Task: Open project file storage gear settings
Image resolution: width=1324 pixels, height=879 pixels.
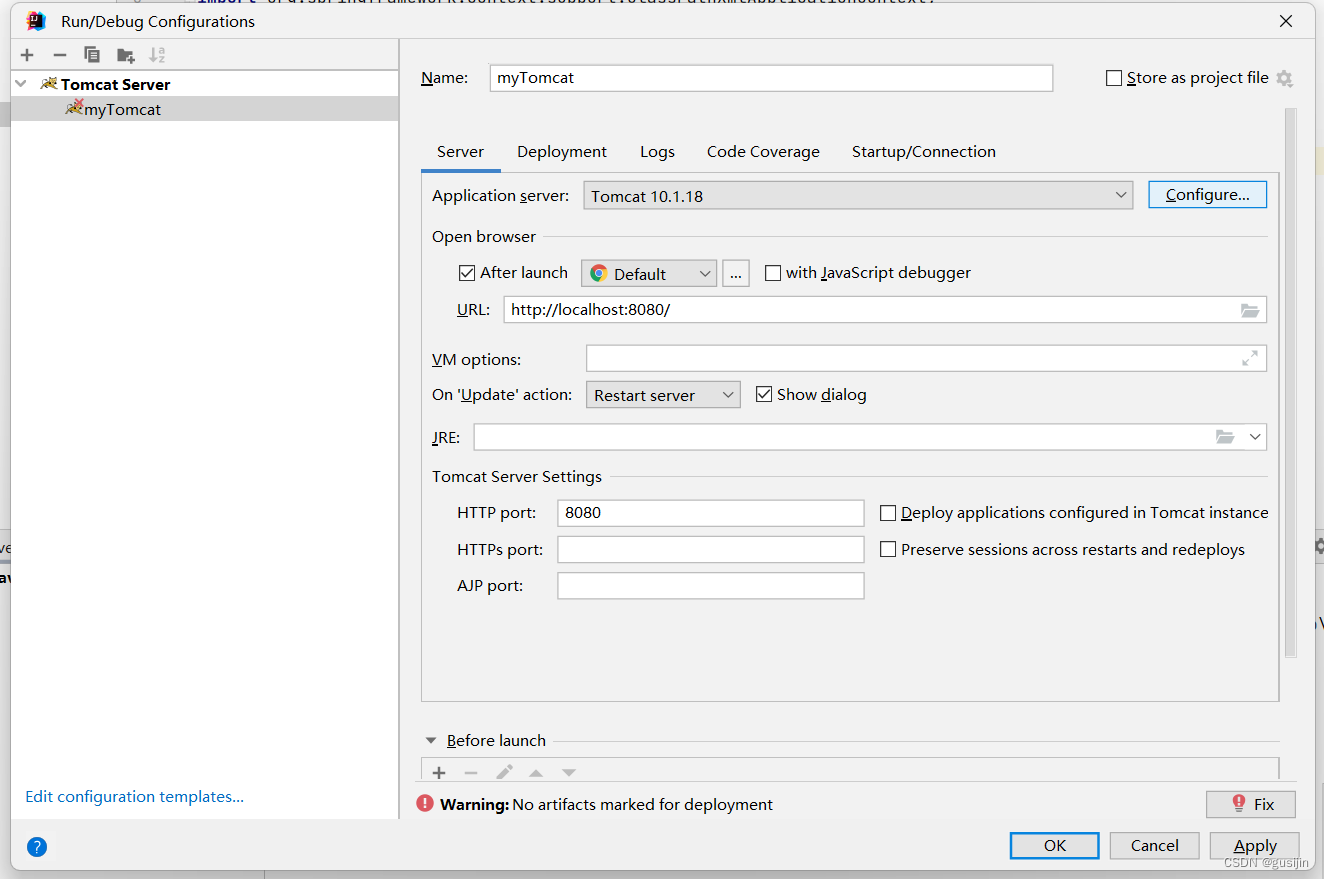Action: (x=1285, y=78)
